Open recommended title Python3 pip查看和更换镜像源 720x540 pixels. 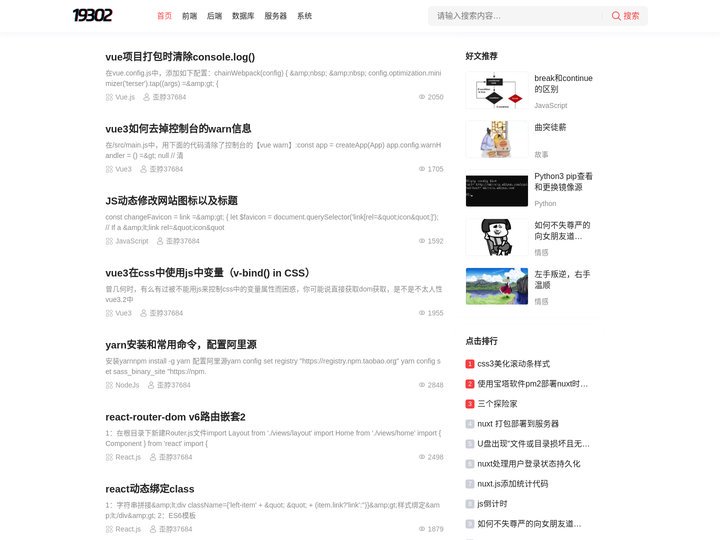click(563, 182)
